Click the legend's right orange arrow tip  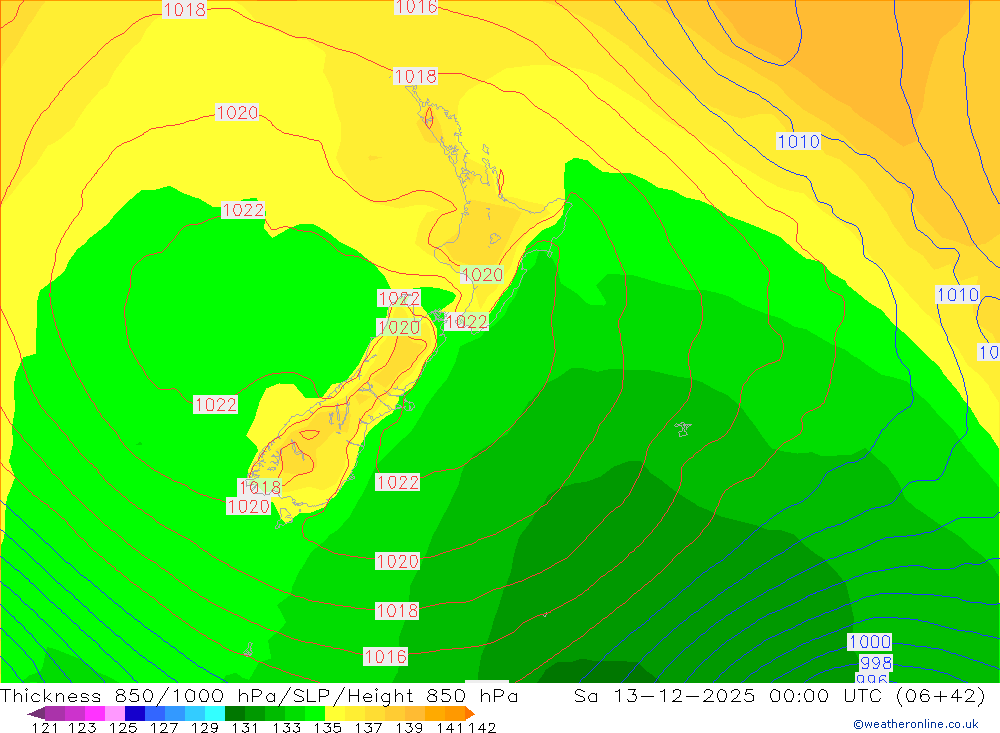pos(469,713)
